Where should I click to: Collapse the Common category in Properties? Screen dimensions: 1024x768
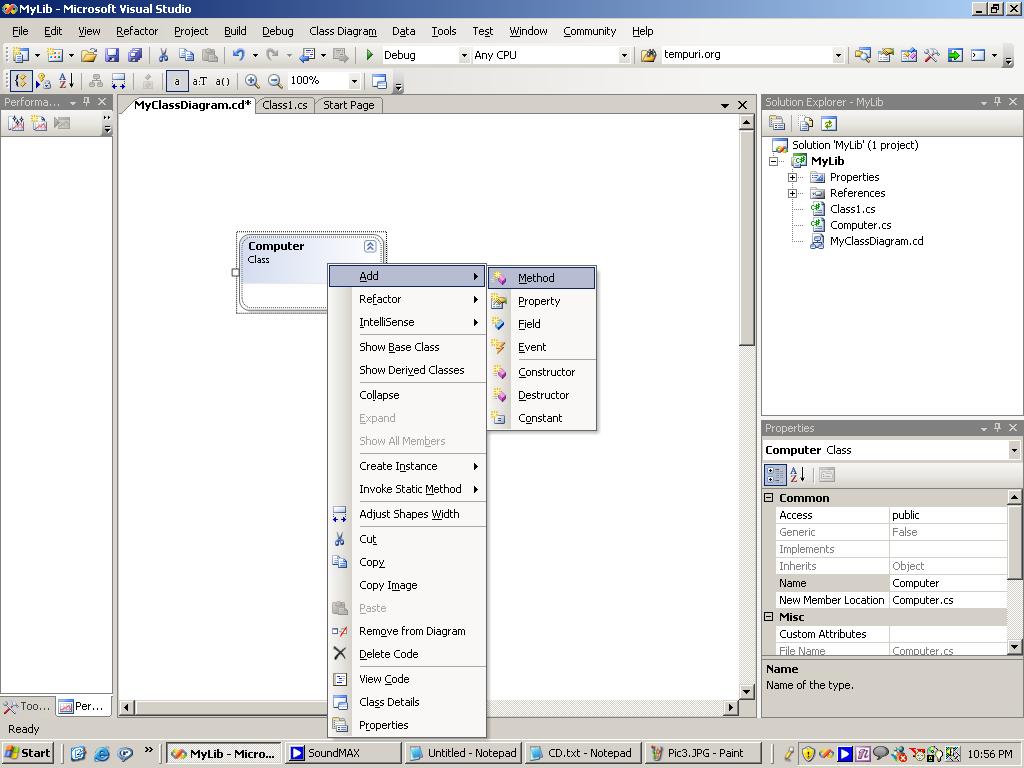(769, 498)
